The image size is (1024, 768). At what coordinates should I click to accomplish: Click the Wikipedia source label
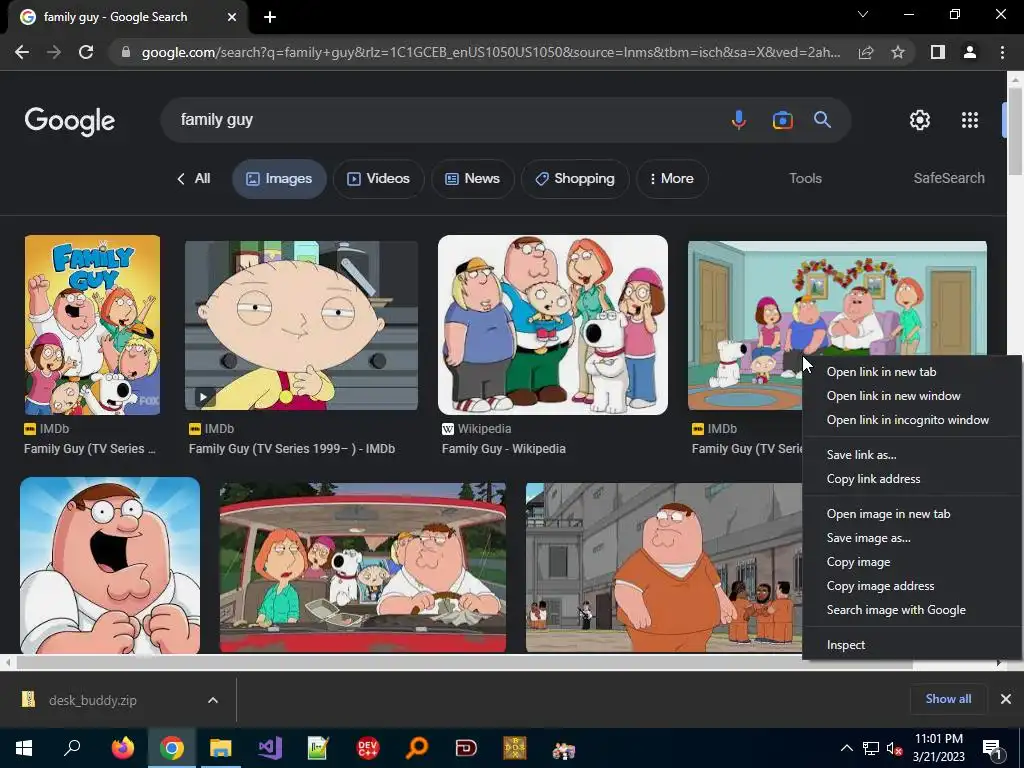484,429
